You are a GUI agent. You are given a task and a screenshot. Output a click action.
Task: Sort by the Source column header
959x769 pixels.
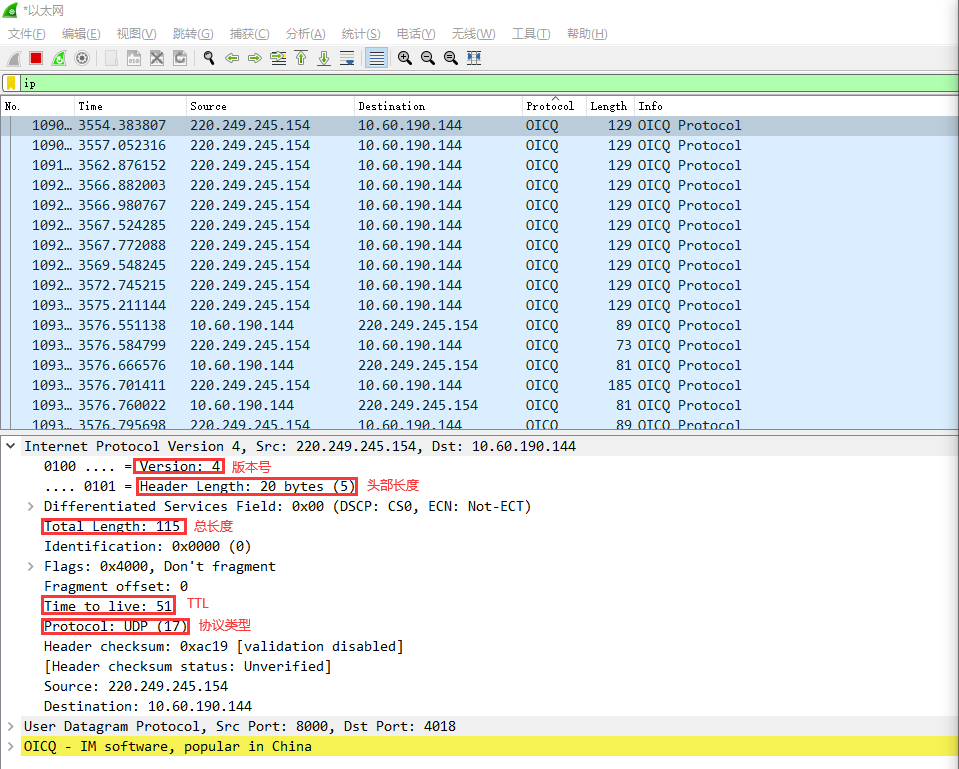pyautogui.click(x=270, y=106)
